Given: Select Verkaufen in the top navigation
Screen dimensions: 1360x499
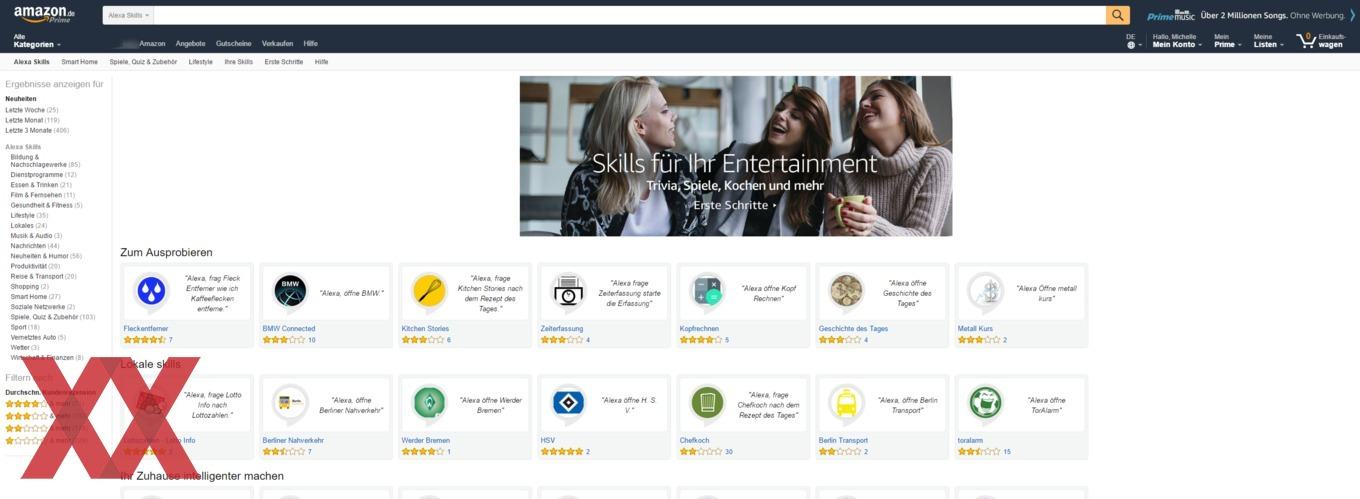Looking at the screenshot, I should click(x=278, y=44).
